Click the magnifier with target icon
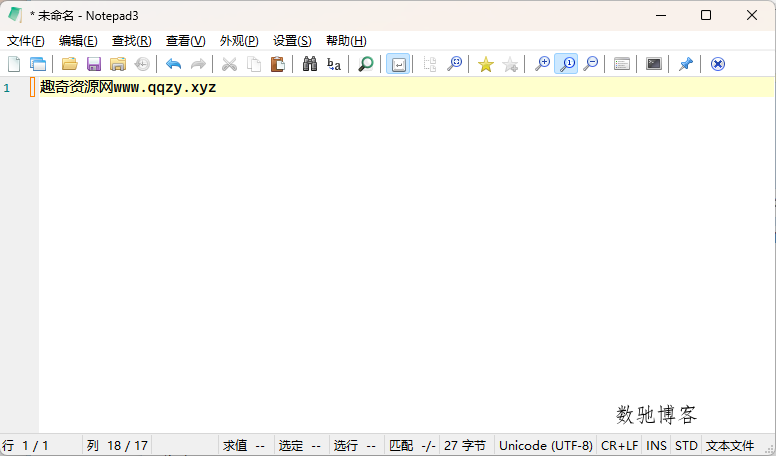This screenshot has width=776, height=456. (x=454, y=64)
